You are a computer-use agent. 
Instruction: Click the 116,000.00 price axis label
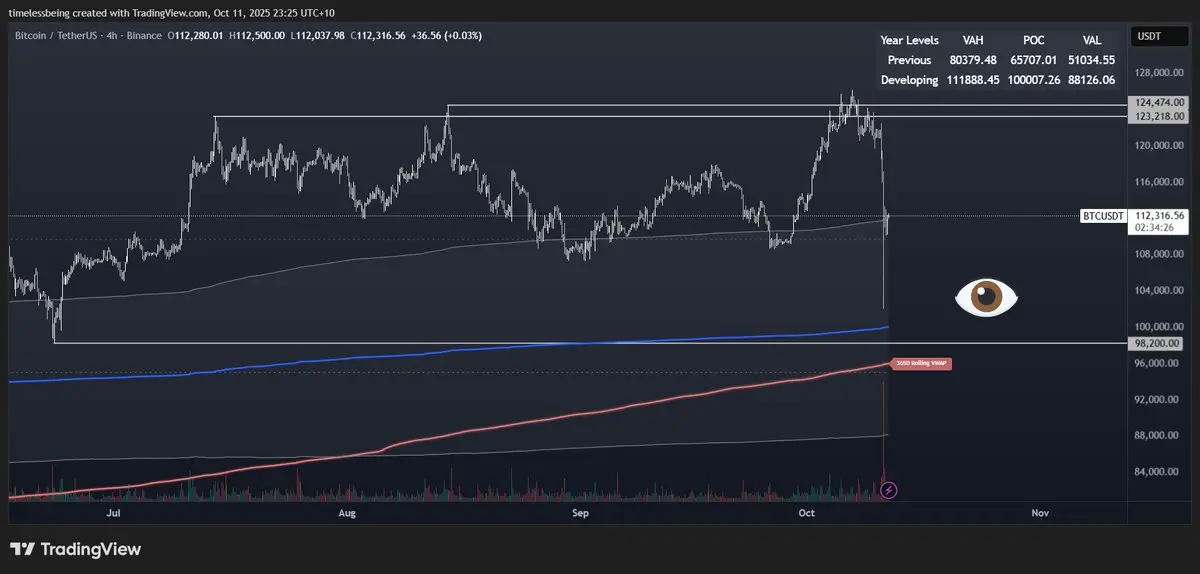[1160, 182]
